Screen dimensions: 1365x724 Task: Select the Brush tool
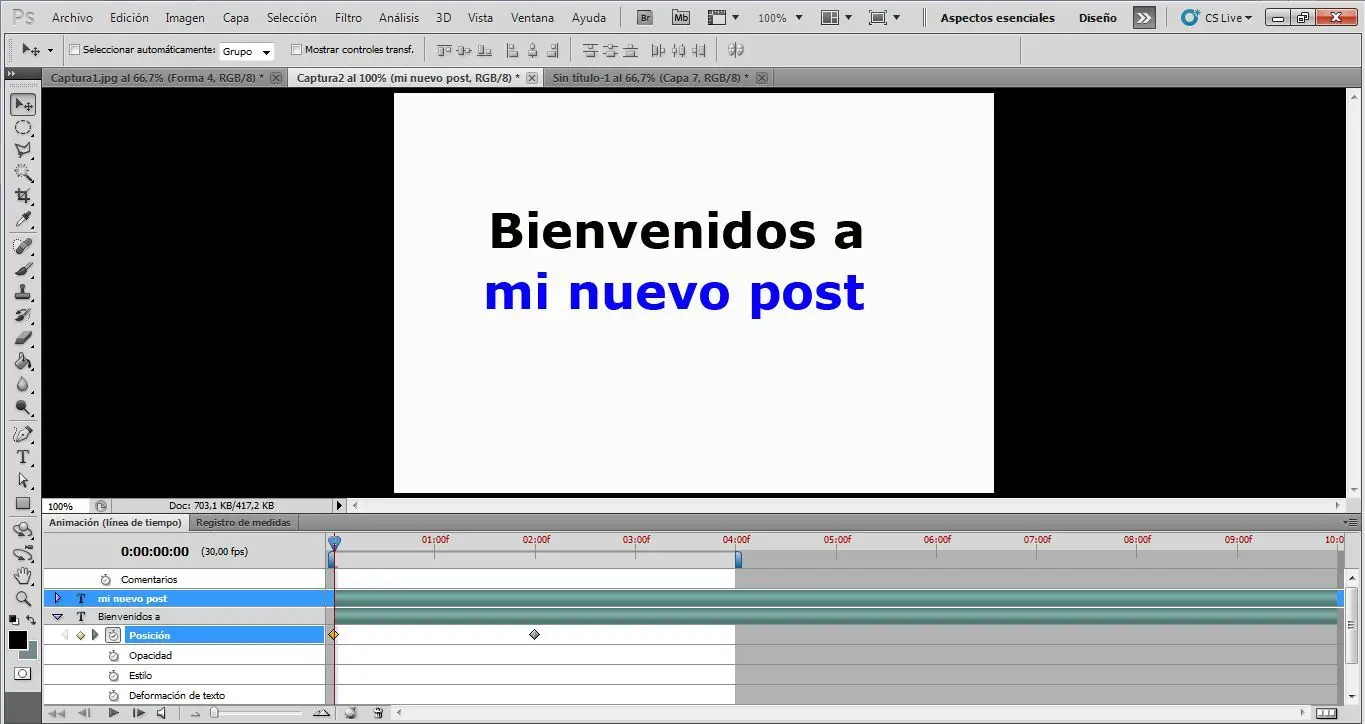pyautogui.click(x=23, y=270)
